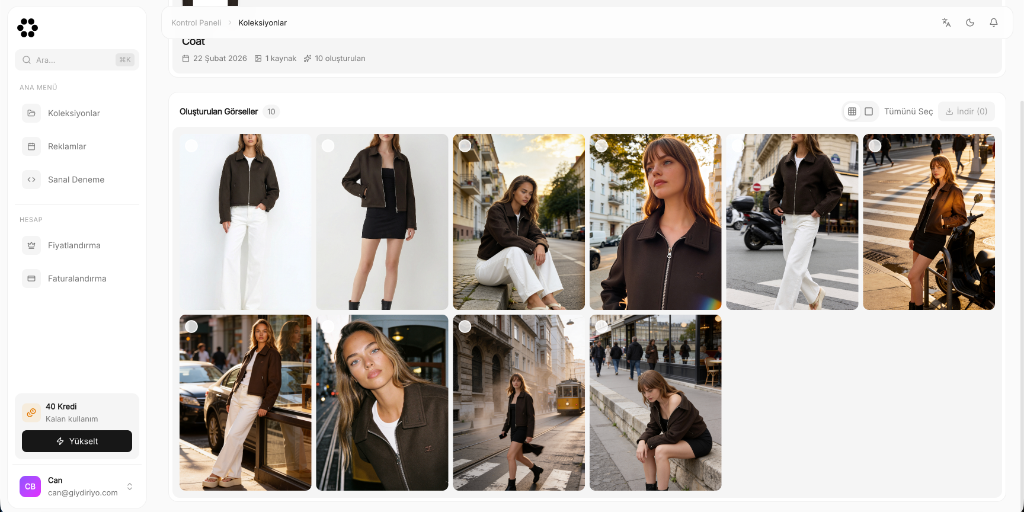This screenshot has width=1024, height=512.
Task: Go to Reklamlar in the sidebar
Action: click(x=67, y=146)
